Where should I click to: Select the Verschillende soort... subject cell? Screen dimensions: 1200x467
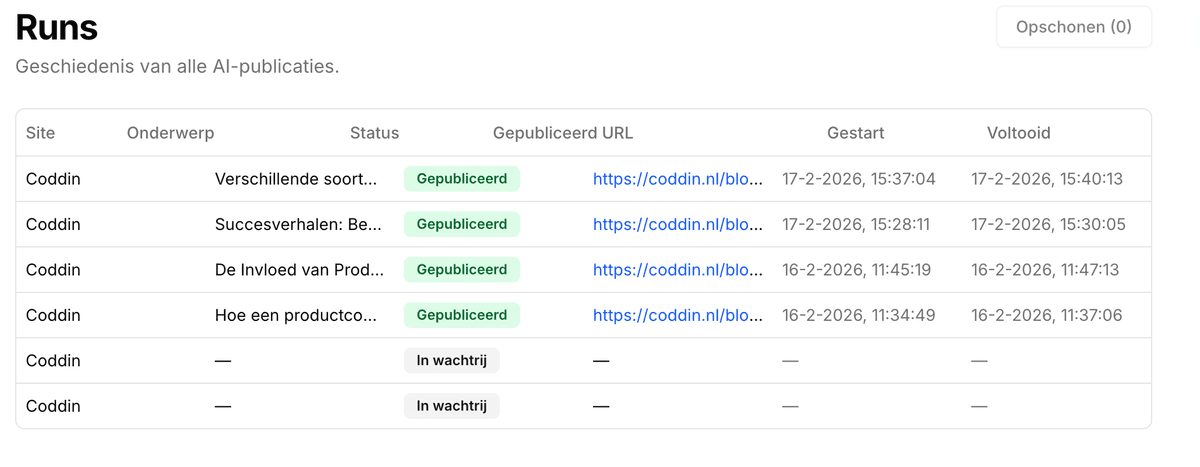[297, 179]
